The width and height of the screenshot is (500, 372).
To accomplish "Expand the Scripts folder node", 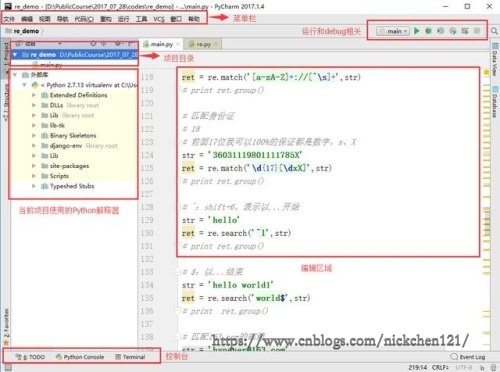I will (x=34, y=176).
